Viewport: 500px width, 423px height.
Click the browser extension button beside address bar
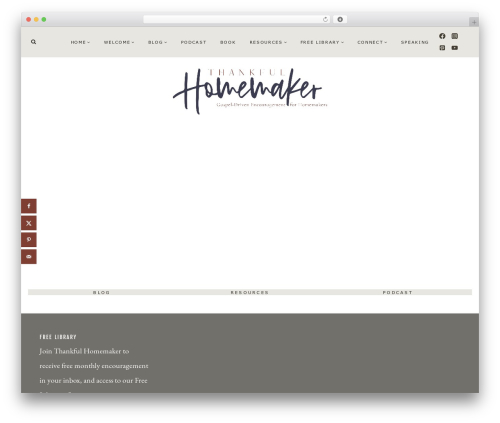pyautogui.click(x=340, y=20)
